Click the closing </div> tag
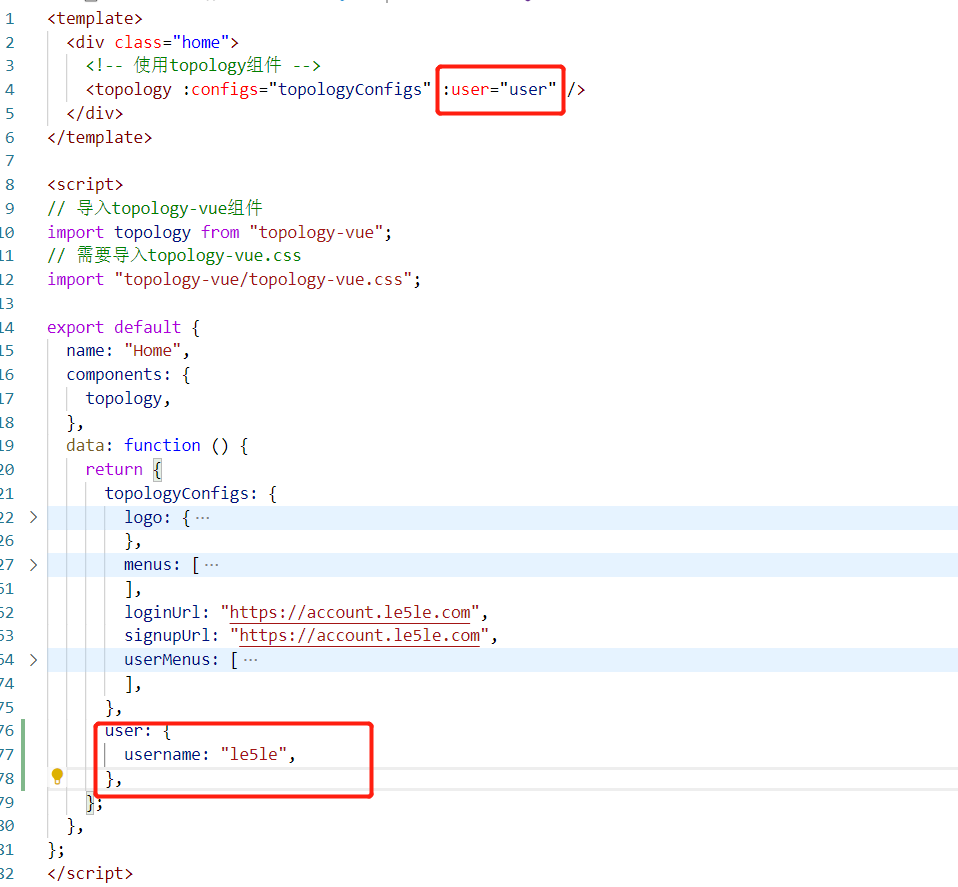Image resolution: width=958 pixels, height=887 pixels. click(95, 114)
